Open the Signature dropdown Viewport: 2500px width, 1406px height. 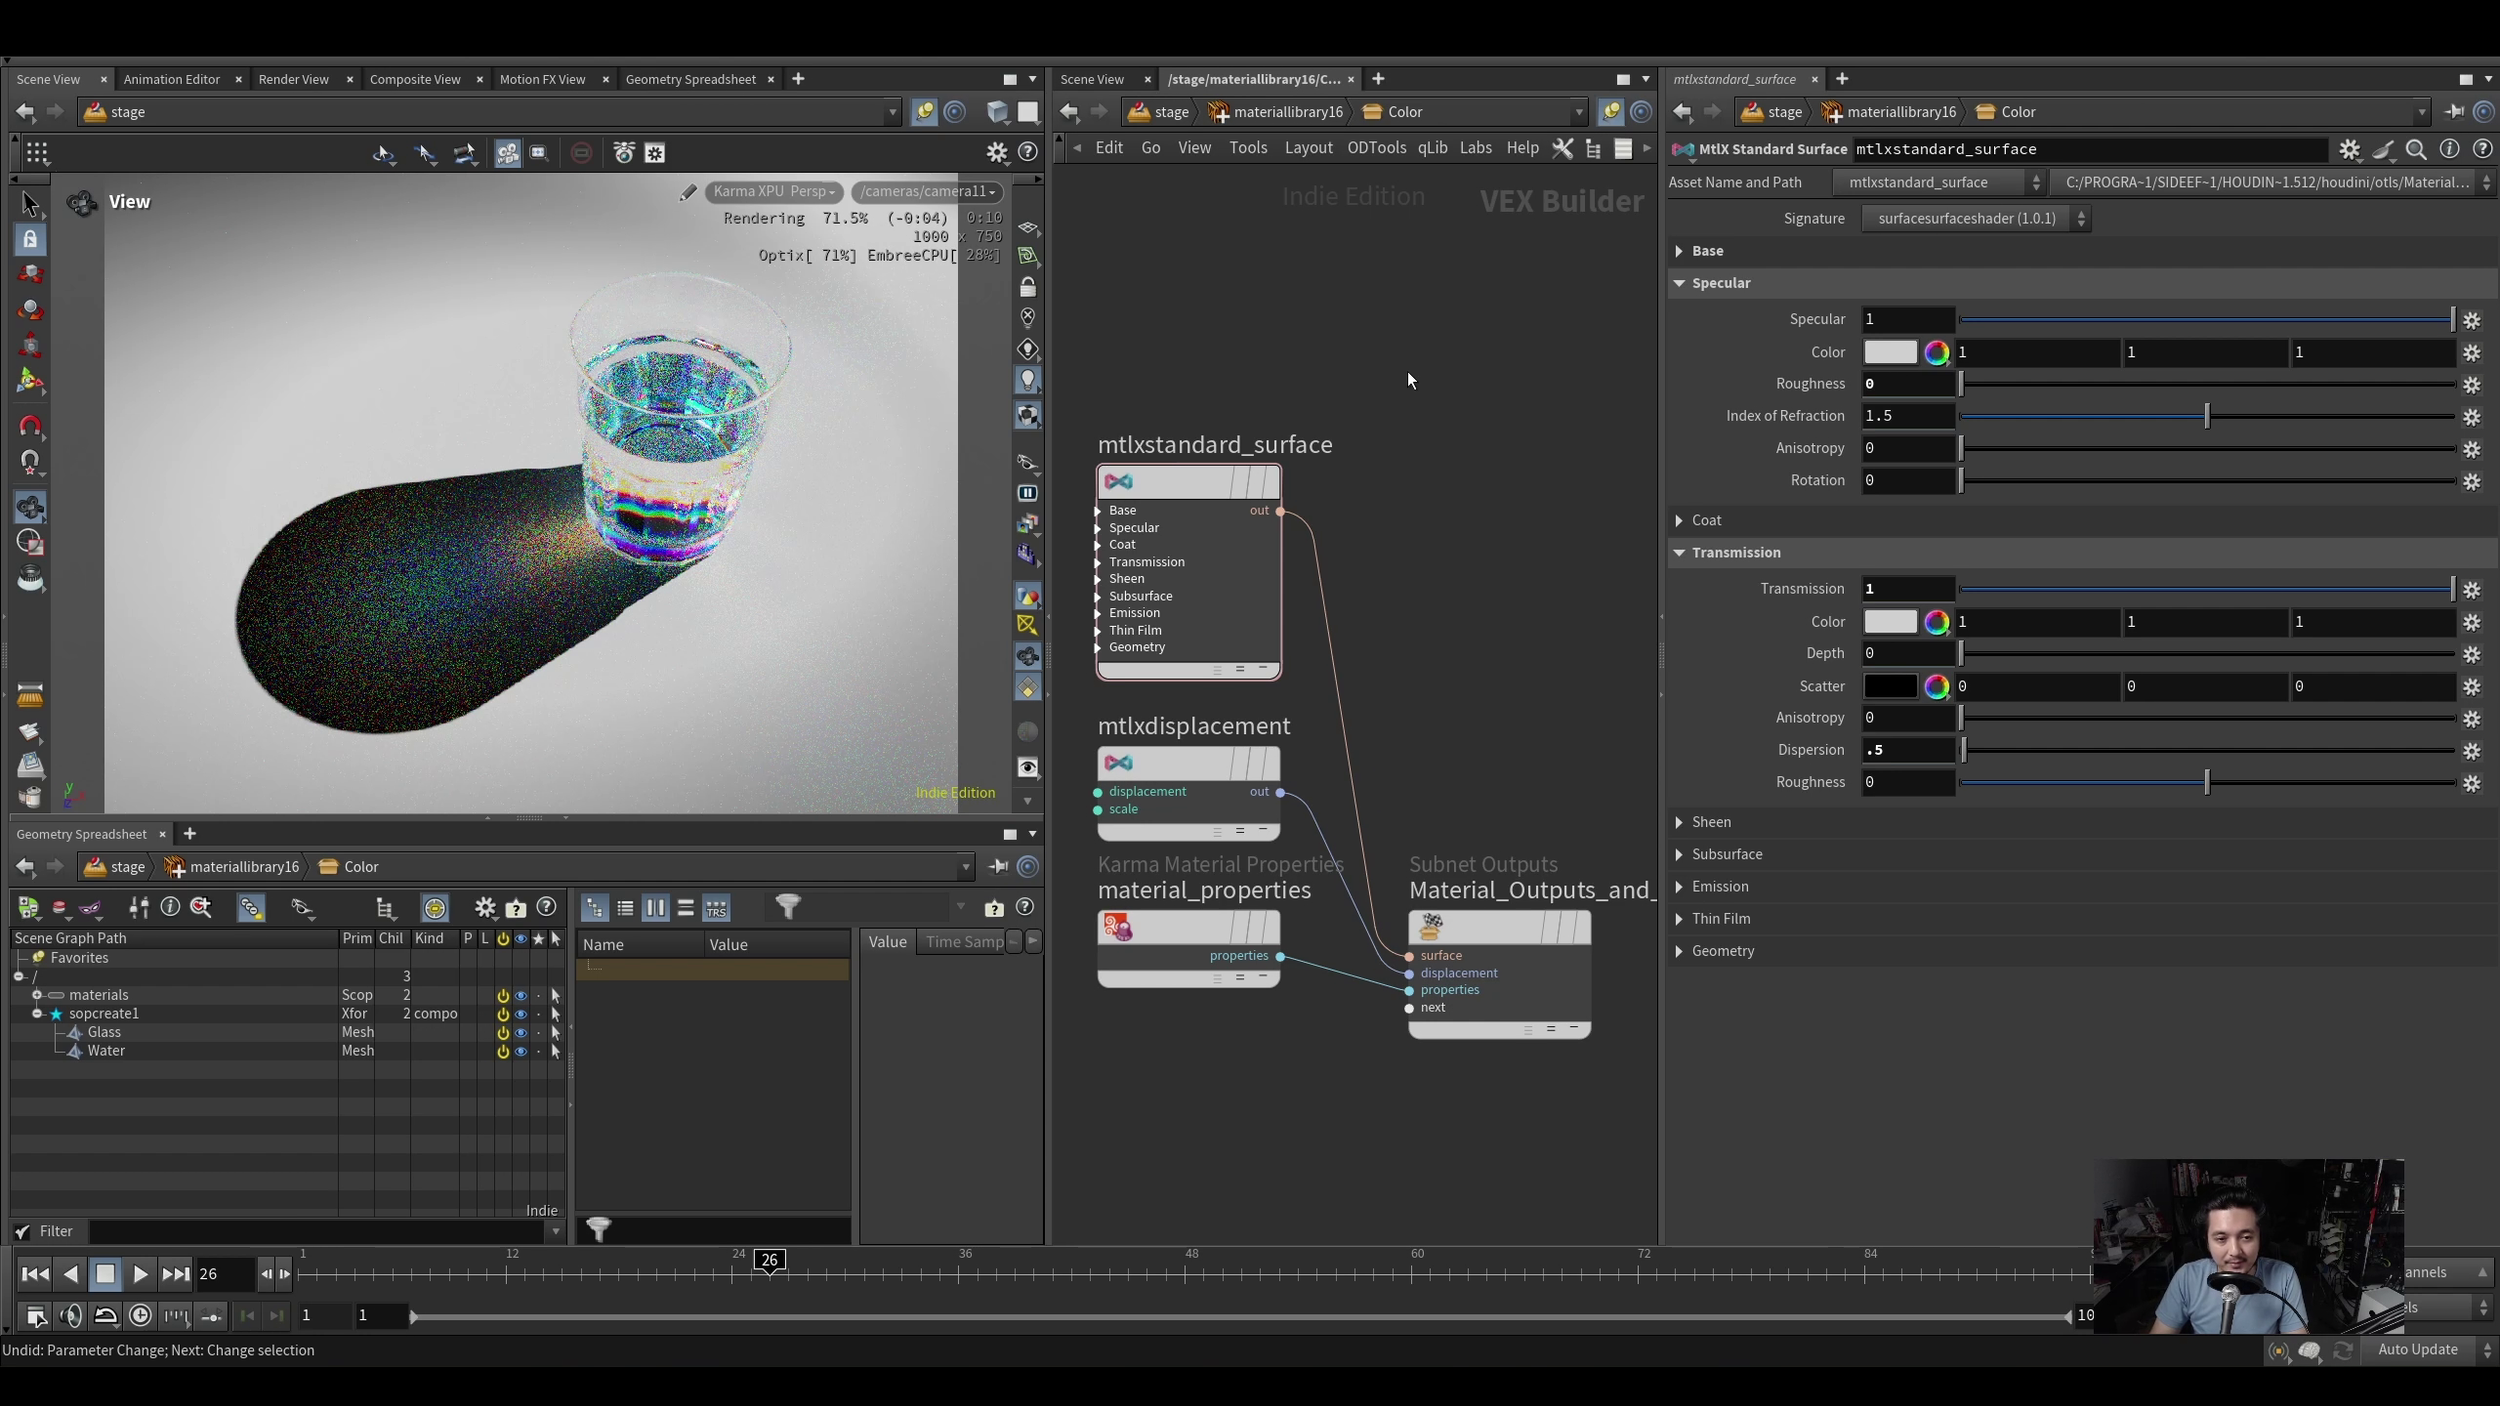1975,218
